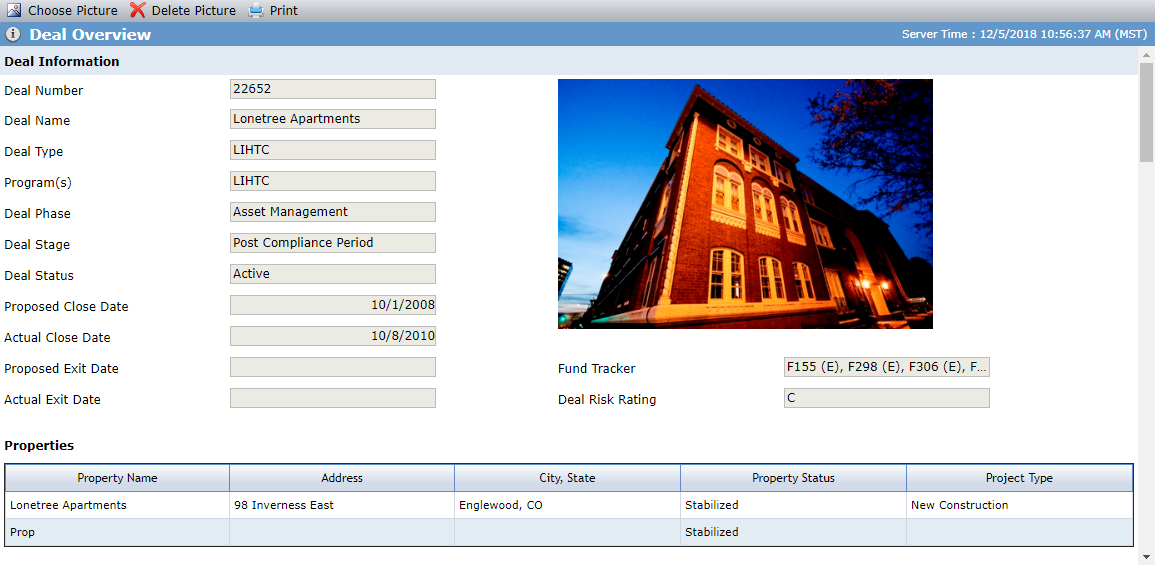Screen dimensions: 1155x565
Task: Click the Deal Name field
Action: coord(333,119)
